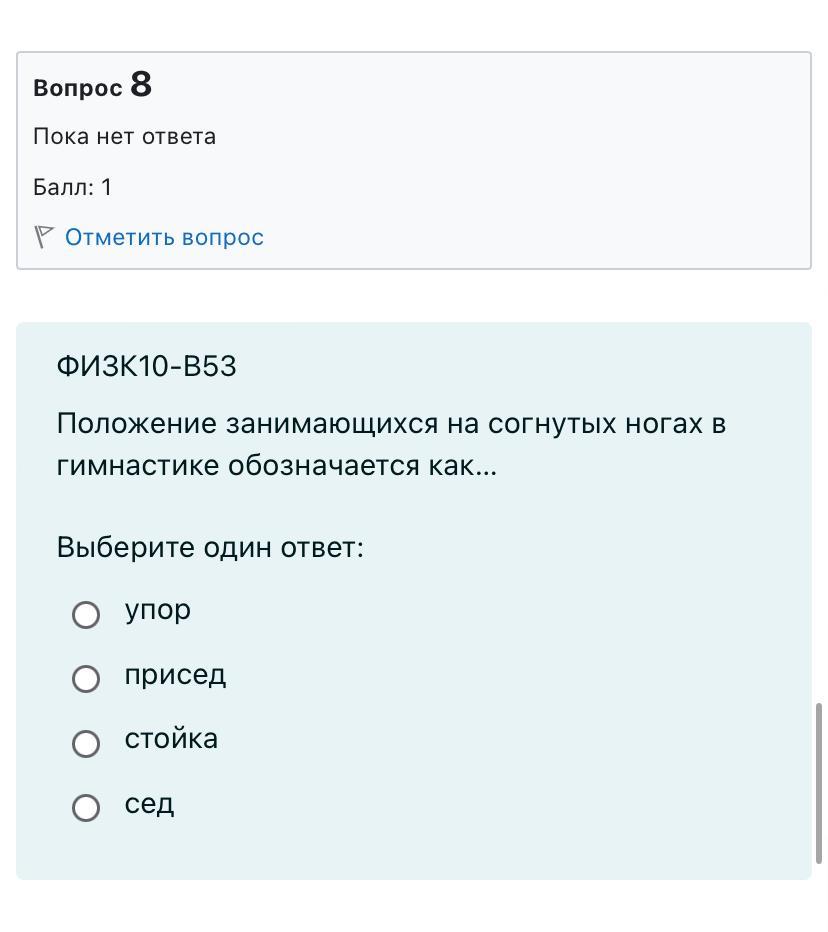Mark the стойка radio button
The width and height of the screenshot is (828, 932).
point(86,743)
